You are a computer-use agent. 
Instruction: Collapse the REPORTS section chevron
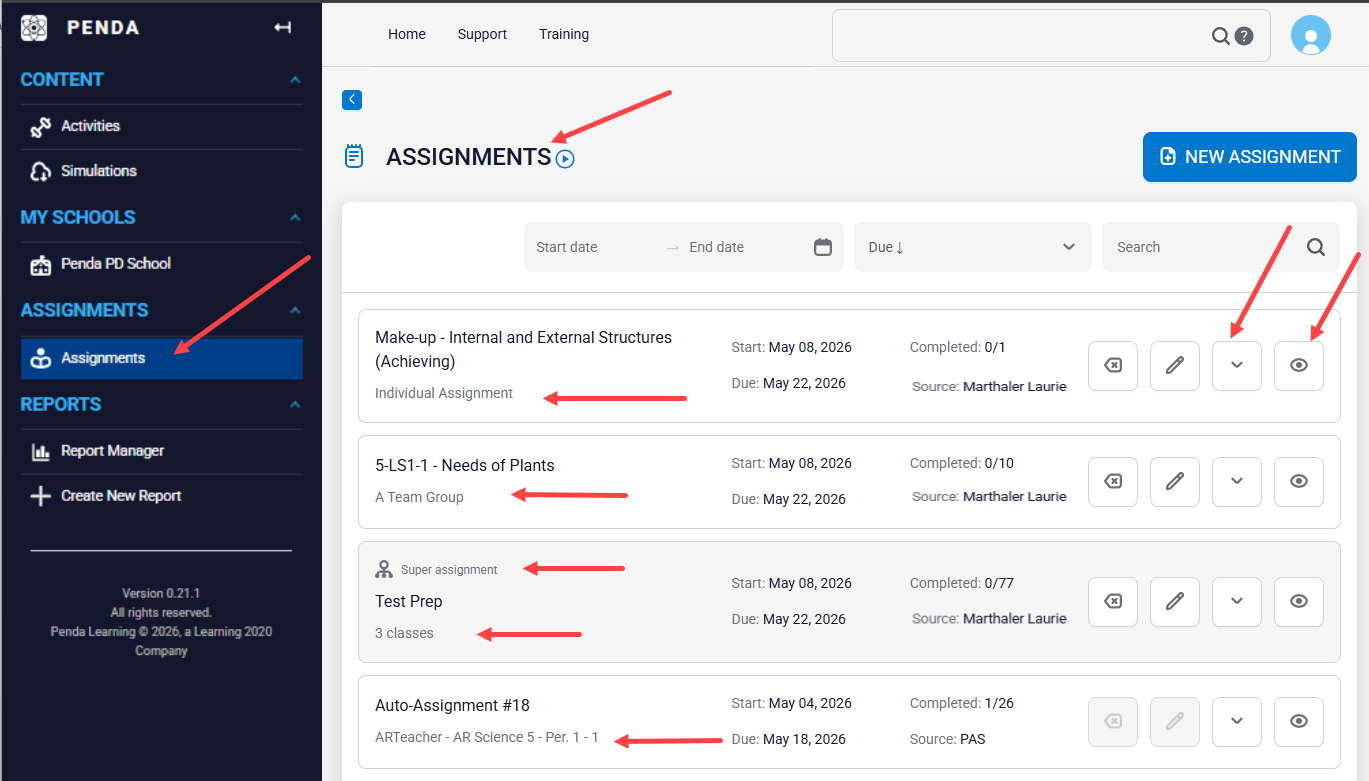coord(294,404)
